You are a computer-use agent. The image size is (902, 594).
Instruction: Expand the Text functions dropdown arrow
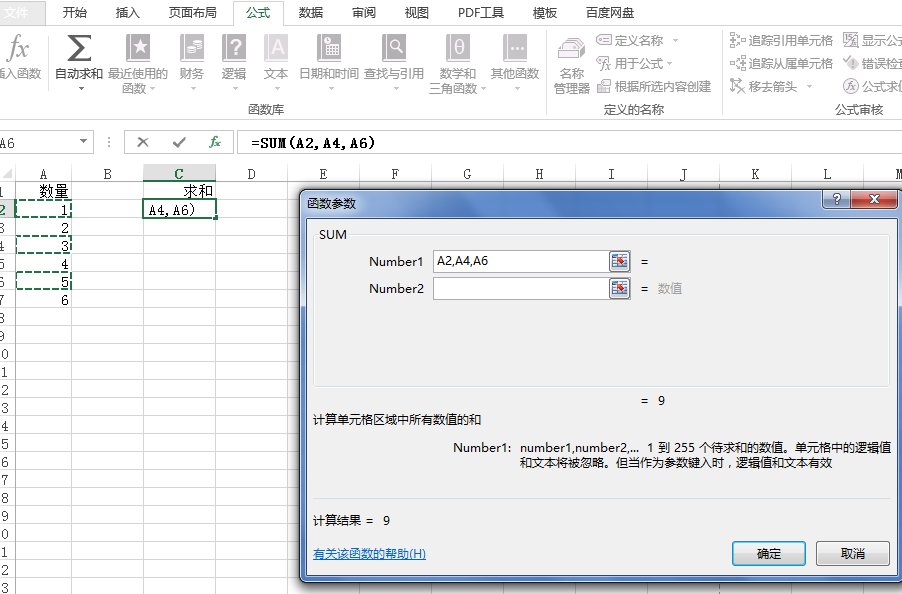pos(277,89)
